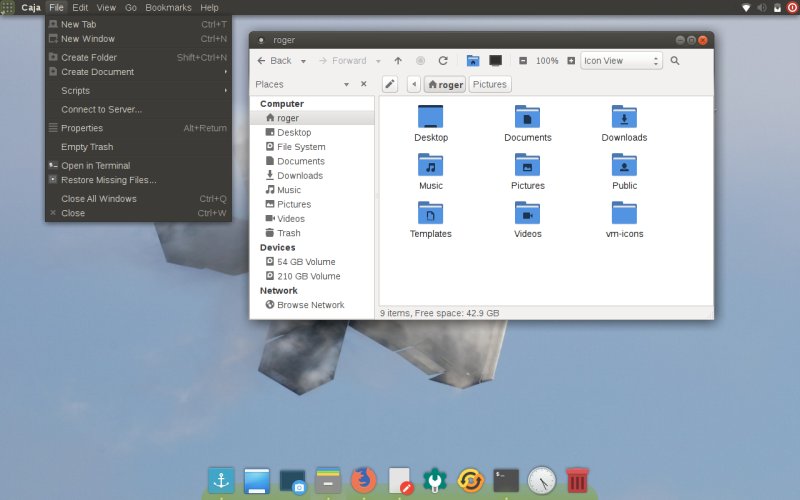Close the Places side pane

click(x=363, y=85)
